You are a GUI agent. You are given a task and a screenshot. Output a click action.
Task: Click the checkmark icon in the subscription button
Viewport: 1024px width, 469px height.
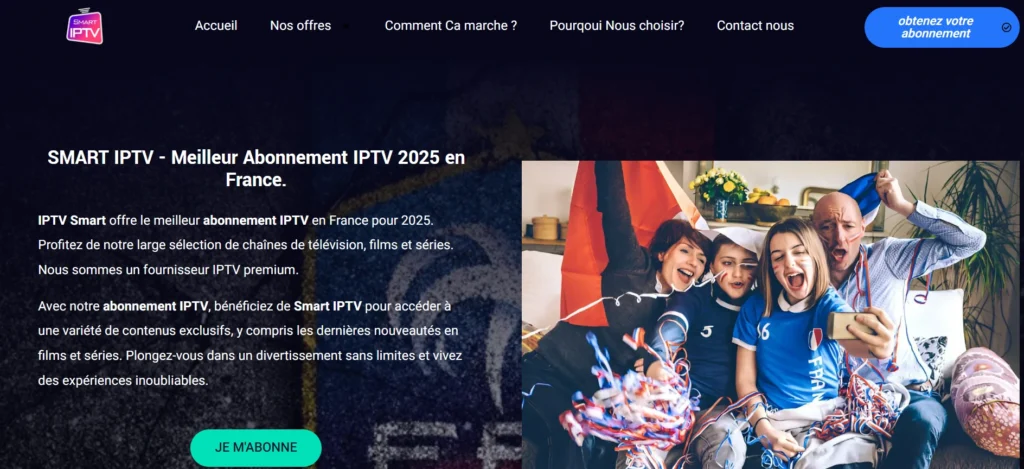1006,27
